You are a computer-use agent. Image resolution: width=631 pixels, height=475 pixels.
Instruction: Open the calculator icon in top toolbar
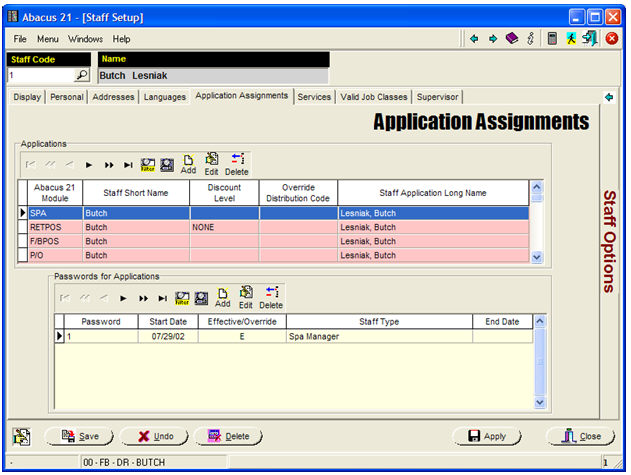tap(552, 39)
